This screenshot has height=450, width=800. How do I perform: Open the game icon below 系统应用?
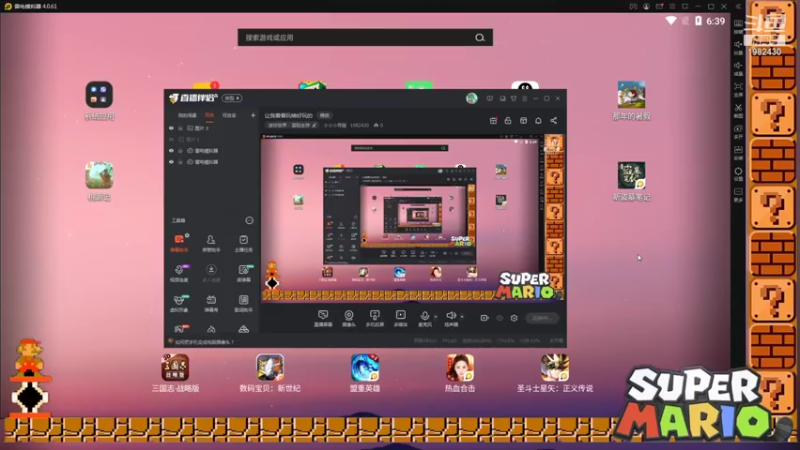click(99, 181)
